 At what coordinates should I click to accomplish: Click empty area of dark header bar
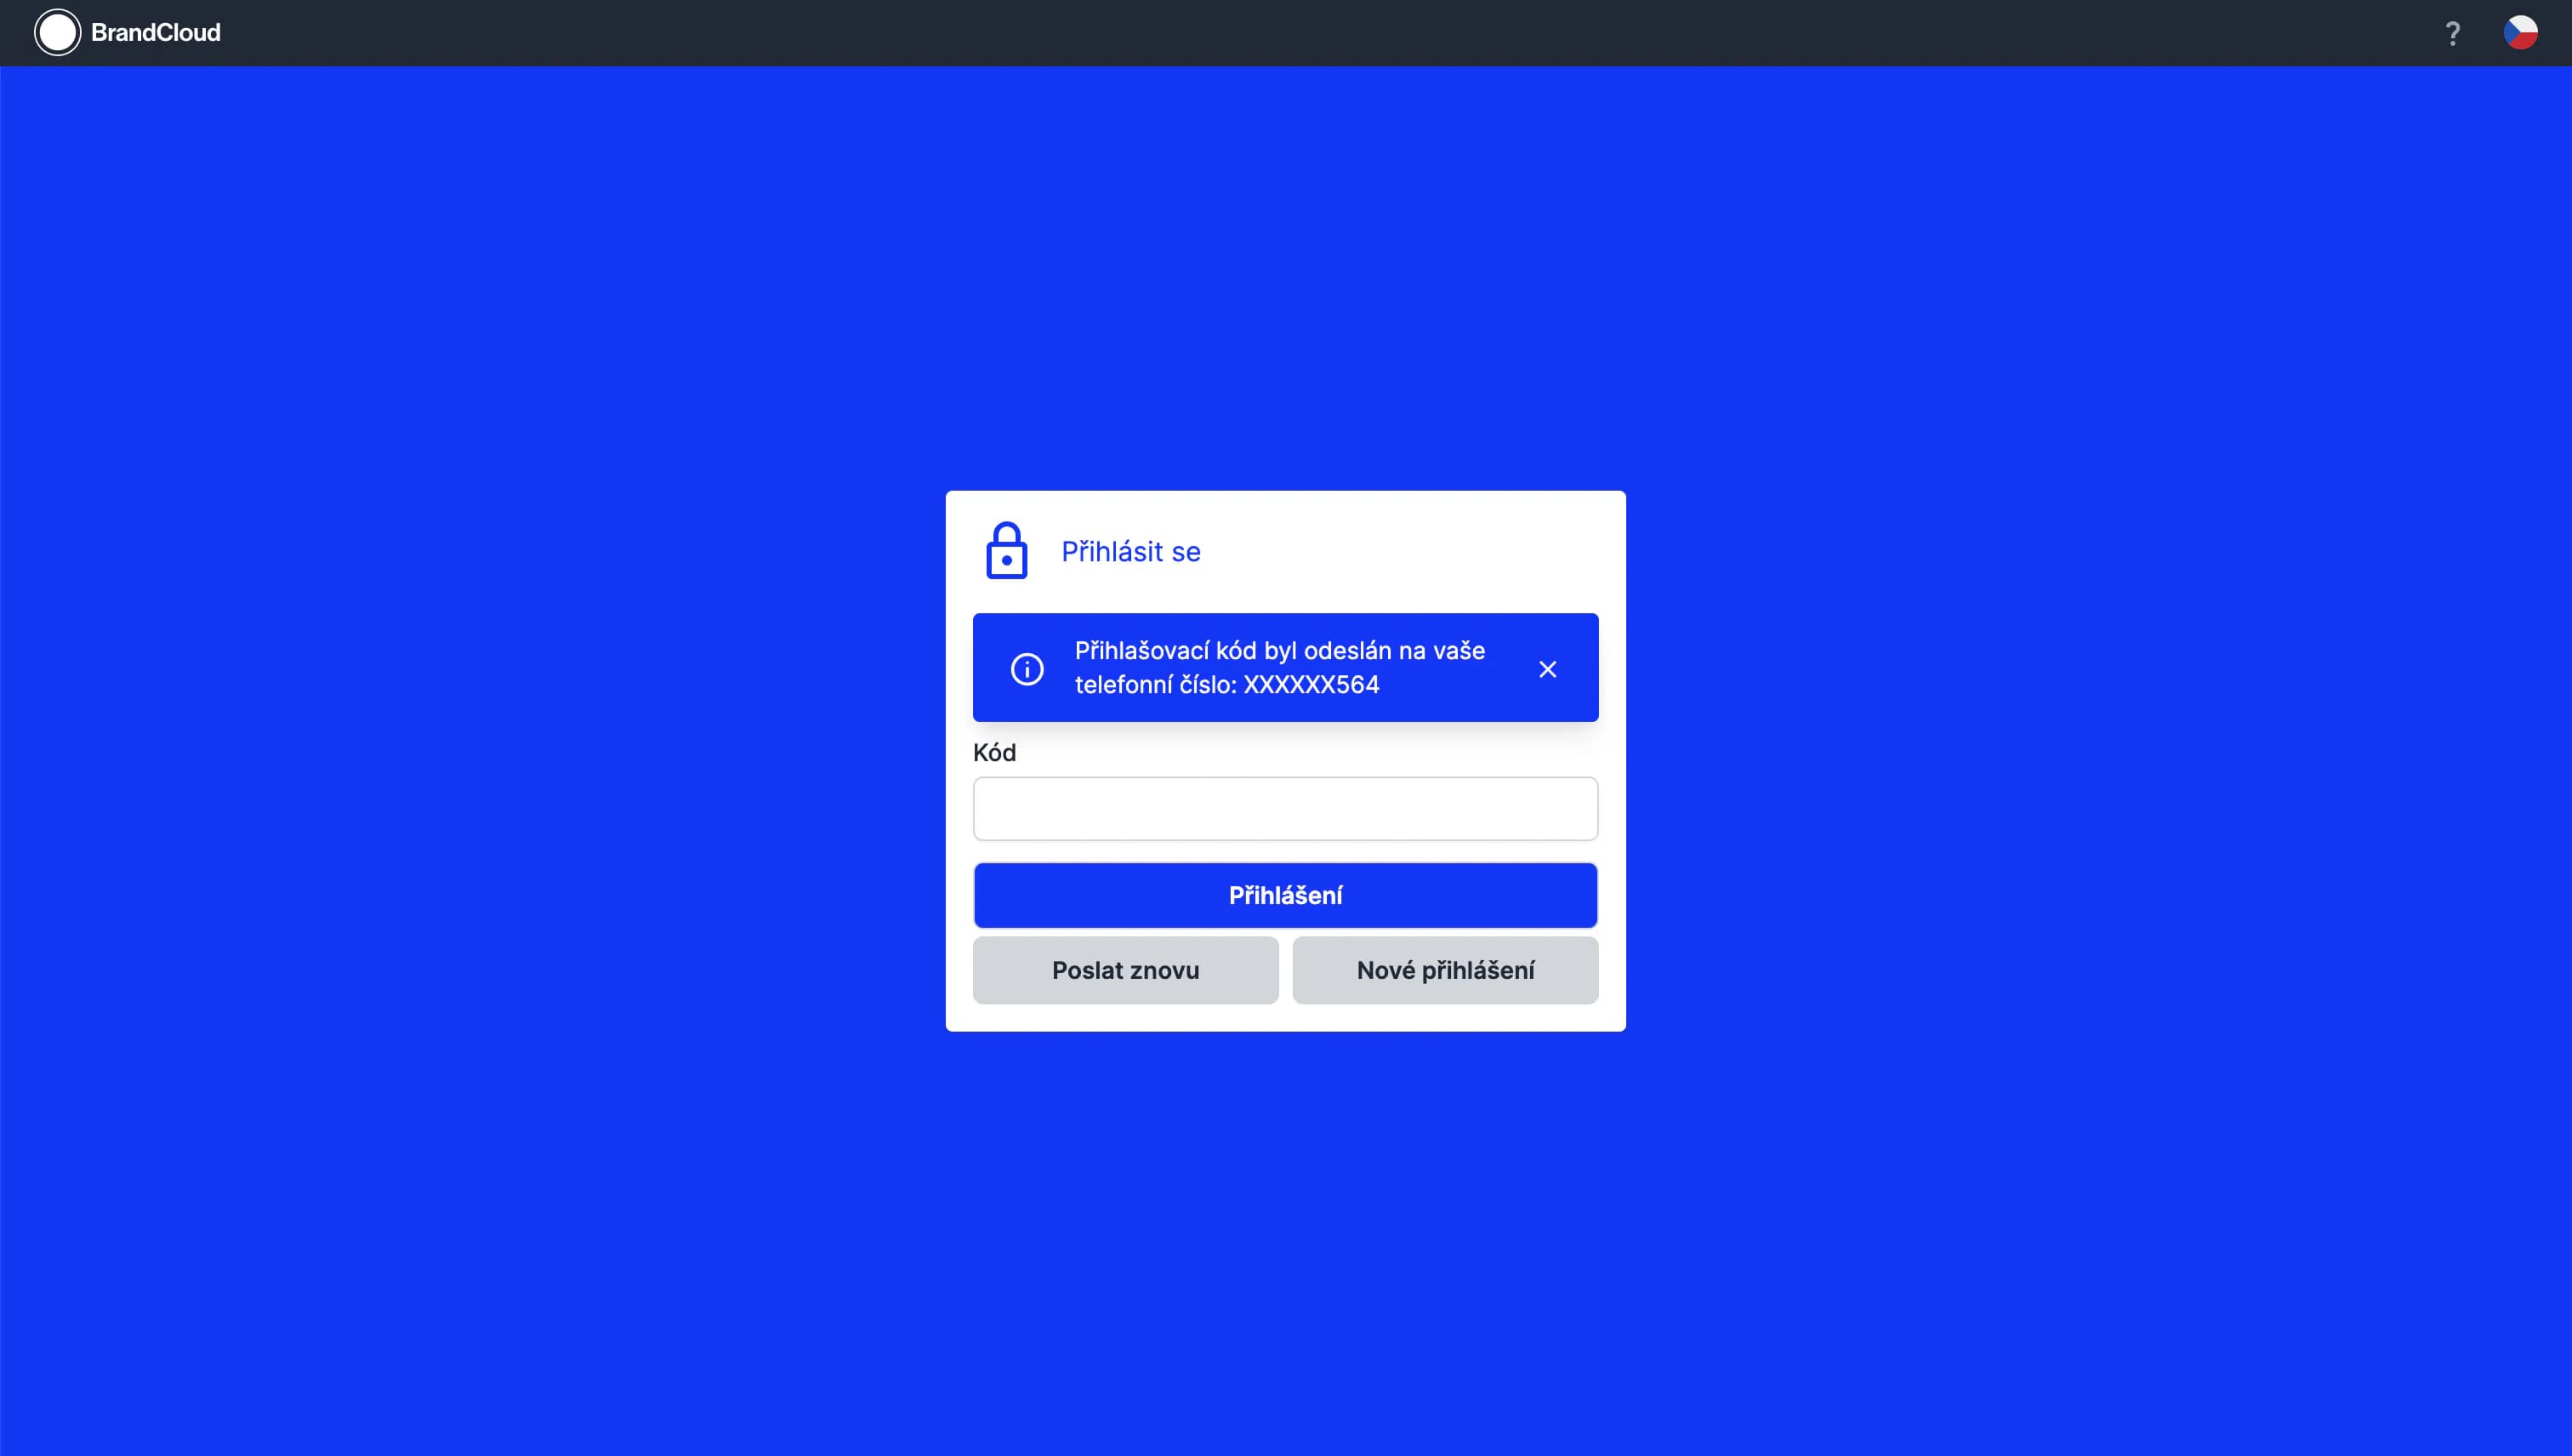(1300, 33)
